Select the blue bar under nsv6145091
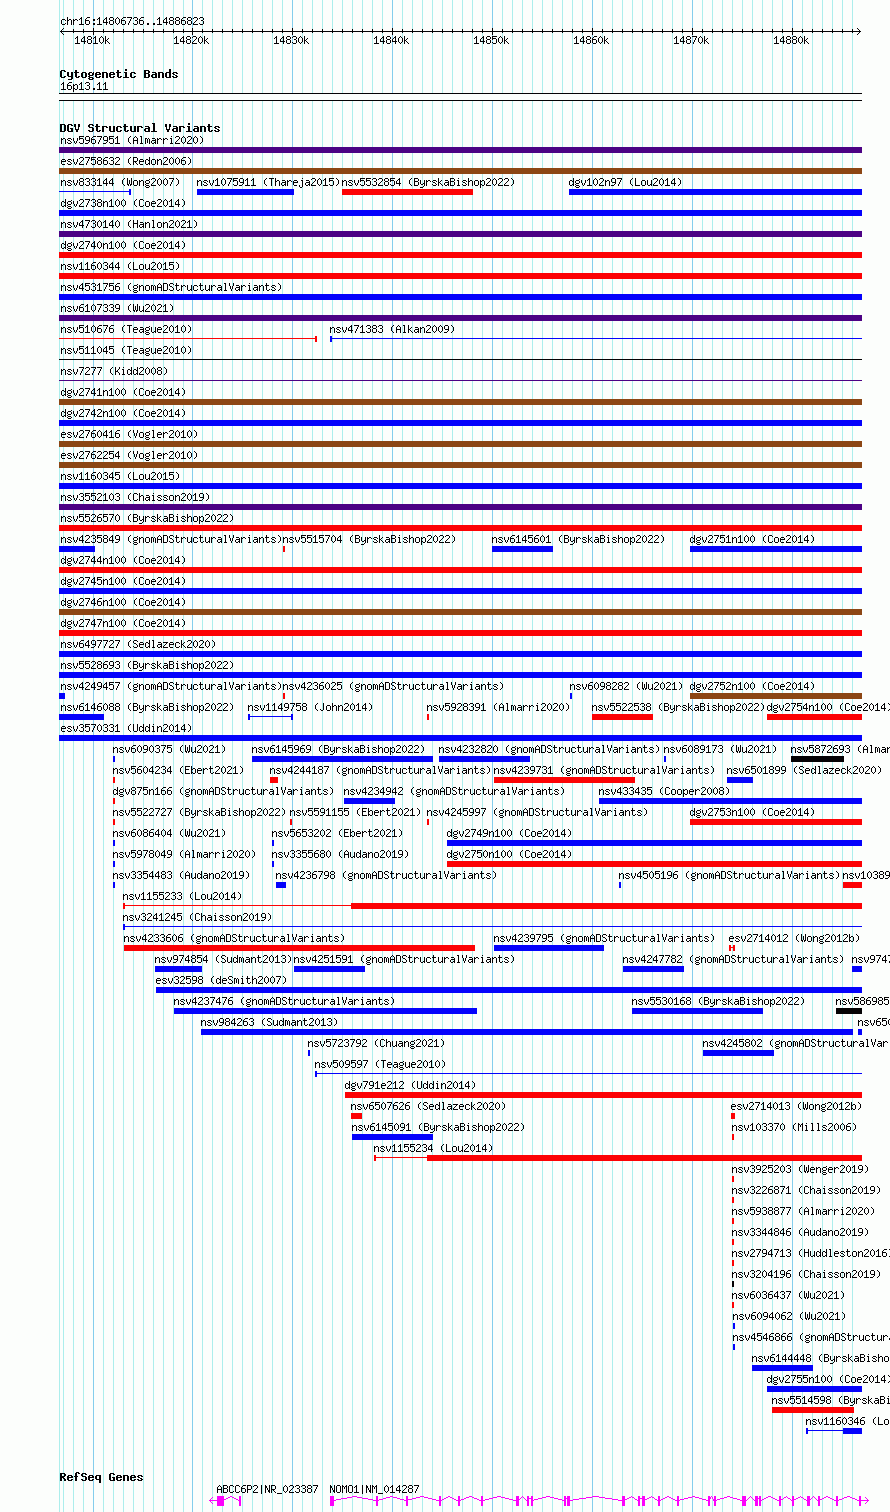This screenshot has height=1512, width=890. (x=392, y=1136)
